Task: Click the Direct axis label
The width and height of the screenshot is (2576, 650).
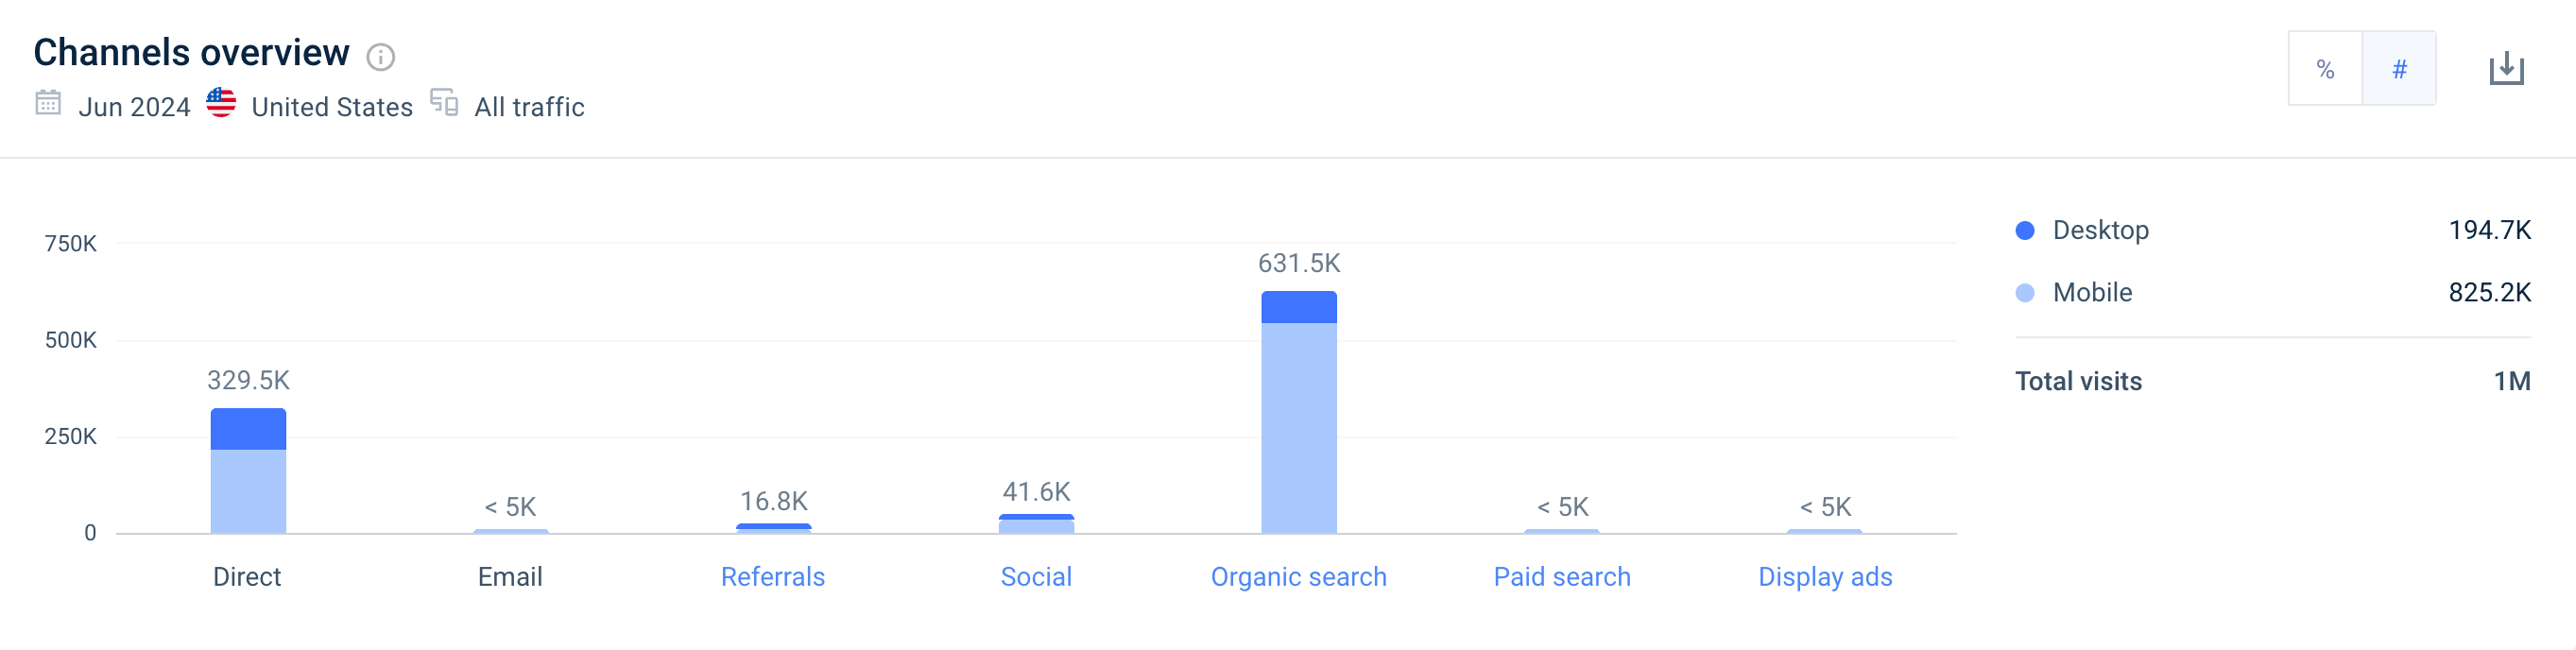Action: pos(247,577)
